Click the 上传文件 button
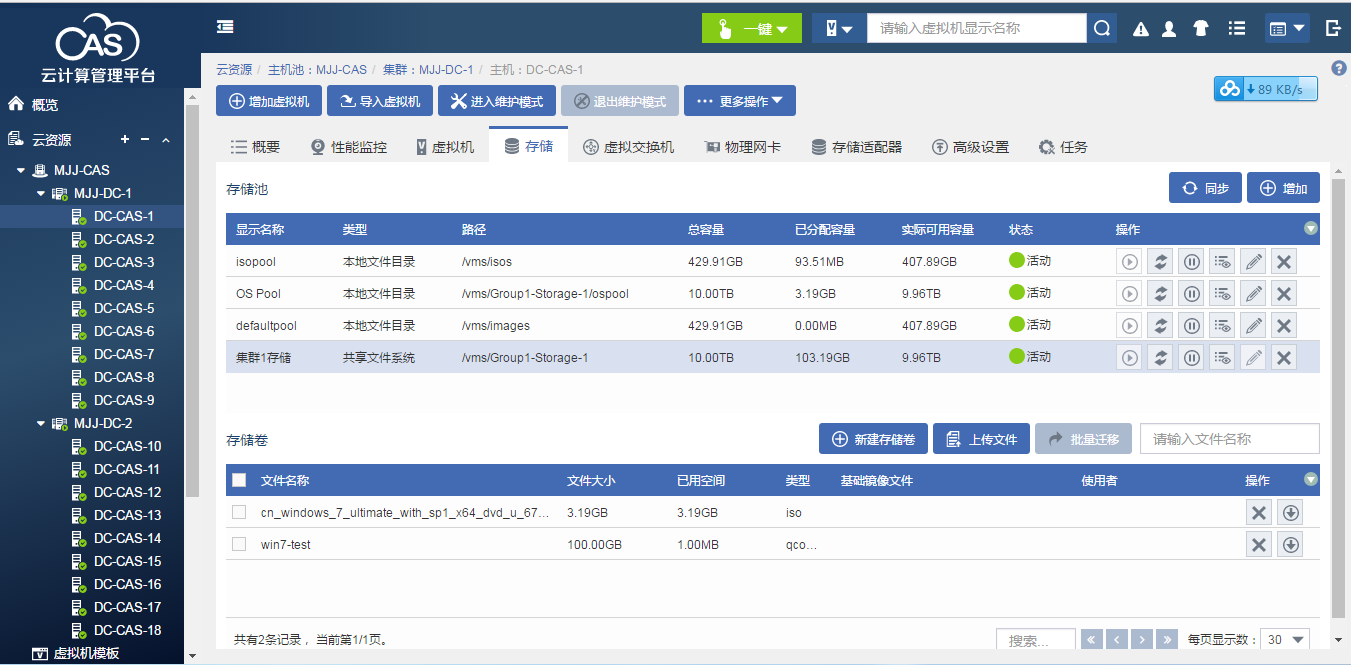The height and width of the screenshot is (665, 1351). pos(981,439)
